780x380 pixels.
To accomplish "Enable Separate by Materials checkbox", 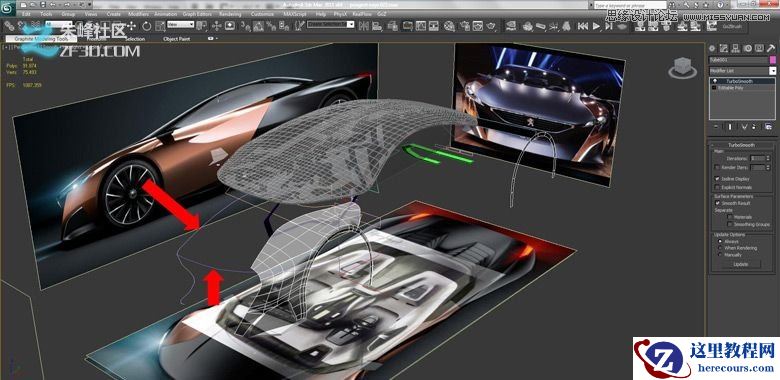I will point(730,216).
